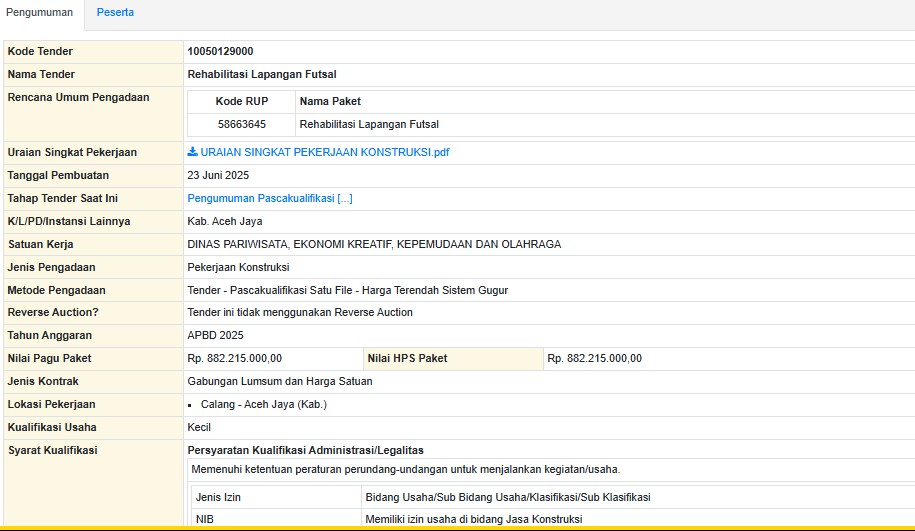Open the Pengumuman Pascakualifikasi stage link
The width and height of the screenshot is (915, 531).
tap(270, 198)
